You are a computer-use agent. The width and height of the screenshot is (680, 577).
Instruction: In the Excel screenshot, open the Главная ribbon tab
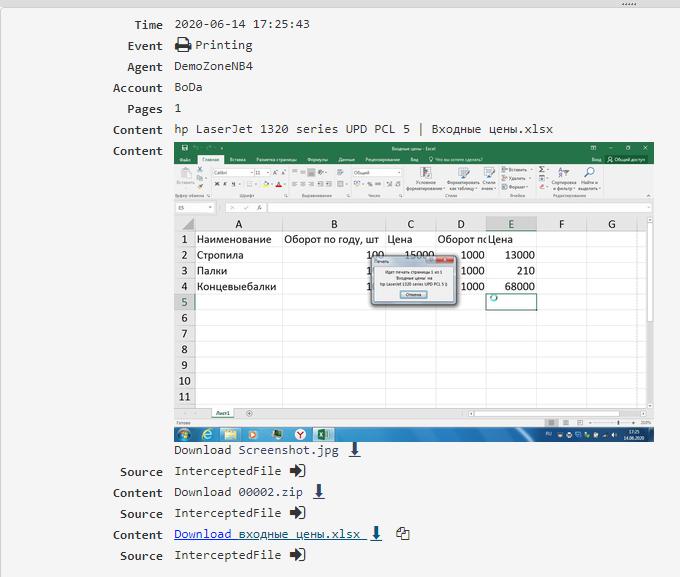(210, 159)
